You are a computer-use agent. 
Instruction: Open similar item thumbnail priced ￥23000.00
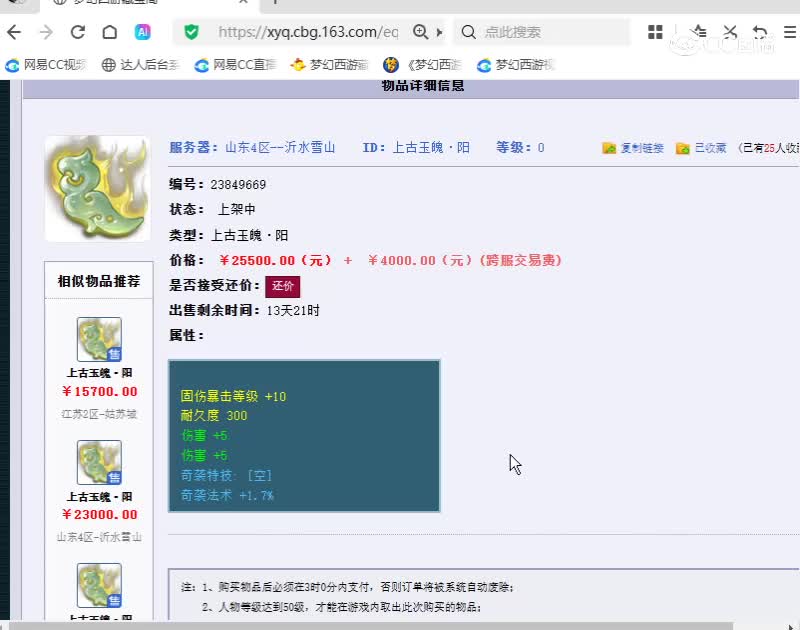click(x=99, y=462)
